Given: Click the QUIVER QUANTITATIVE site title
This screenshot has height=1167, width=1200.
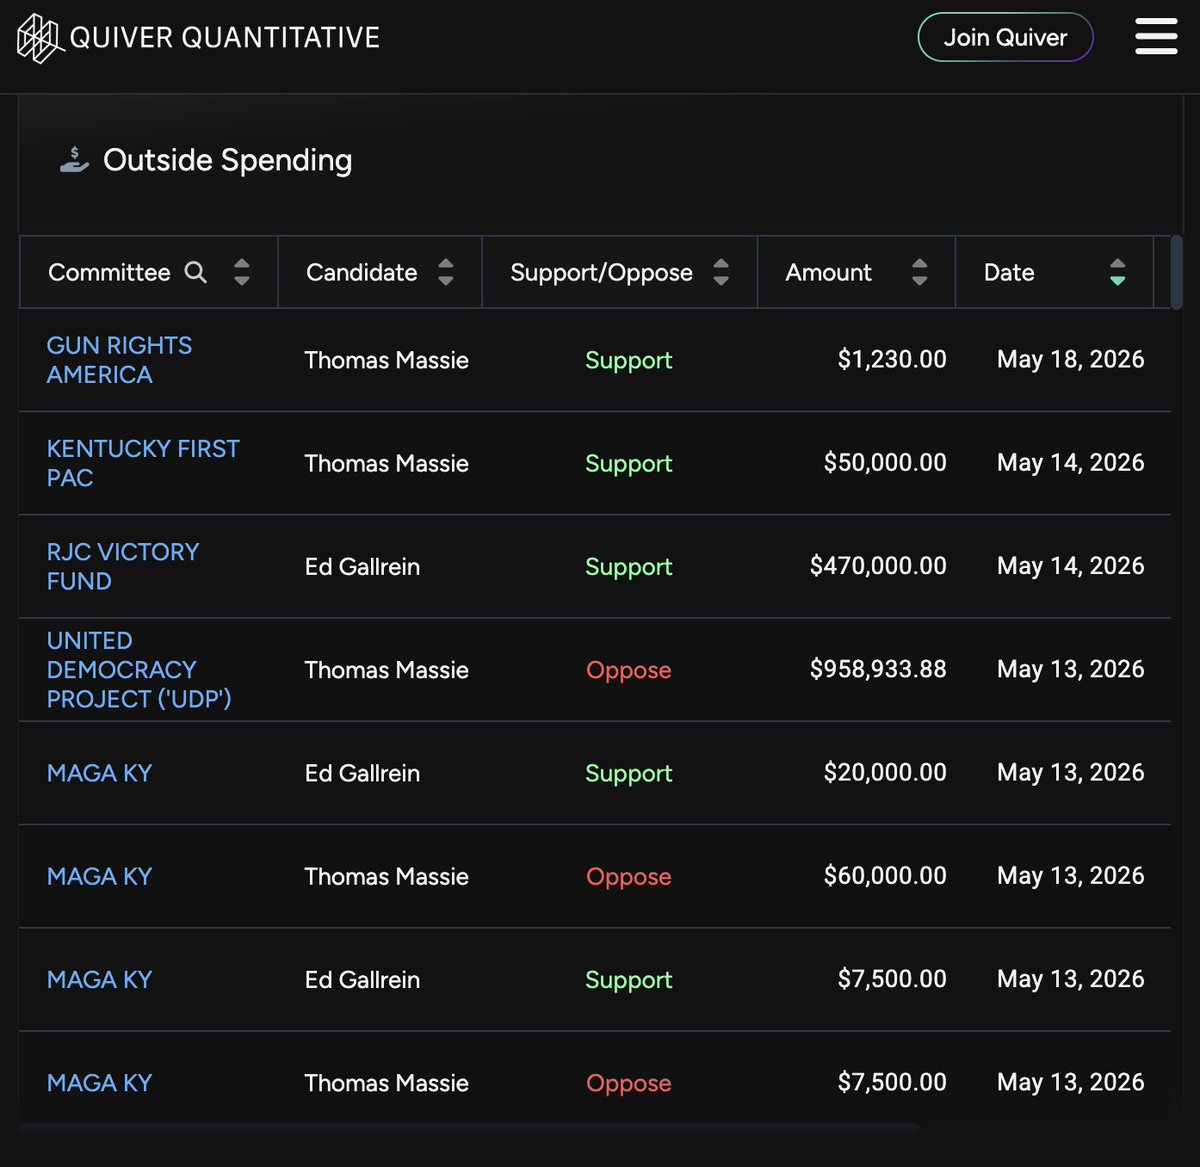Looking at the screenshot, I should pos(225,38).
